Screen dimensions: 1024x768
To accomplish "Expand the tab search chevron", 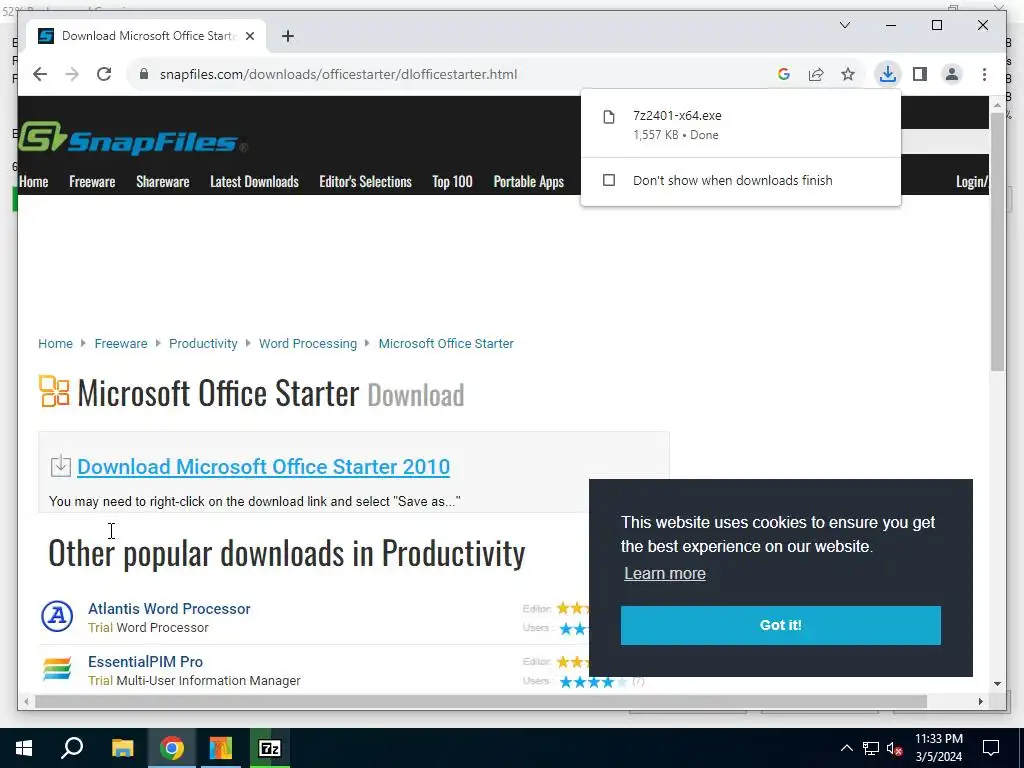I will (x=844, y=25).
